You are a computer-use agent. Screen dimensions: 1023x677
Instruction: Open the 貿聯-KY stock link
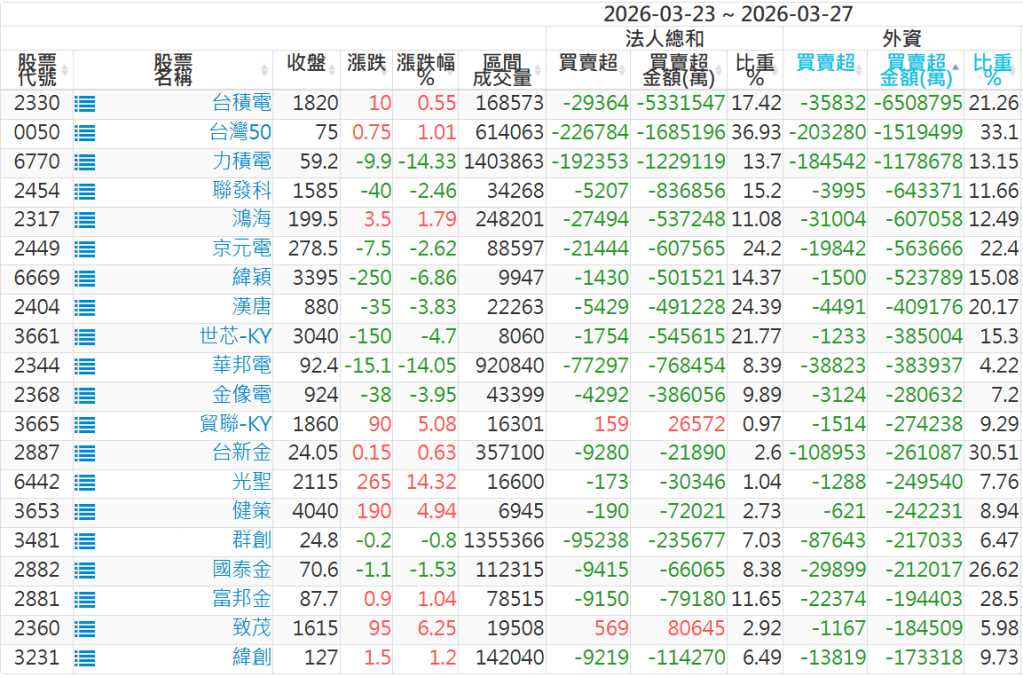coord(235,425)
